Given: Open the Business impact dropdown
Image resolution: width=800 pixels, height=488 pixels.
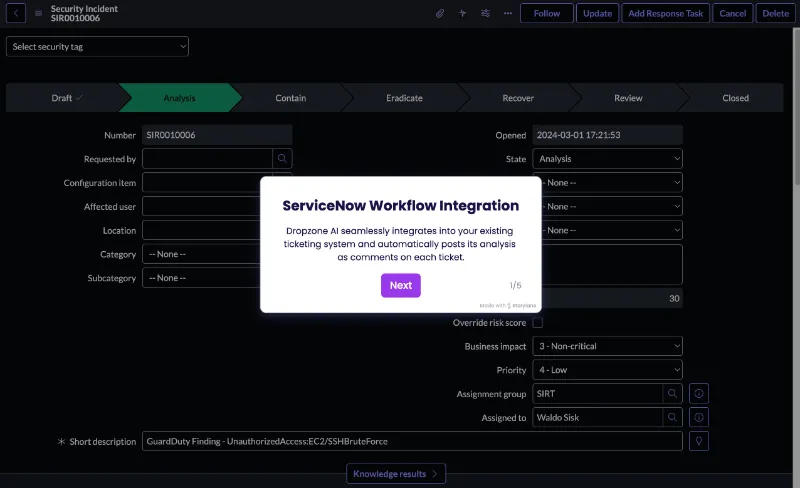Looking at the screenshot, I should (x=608, y=346).
